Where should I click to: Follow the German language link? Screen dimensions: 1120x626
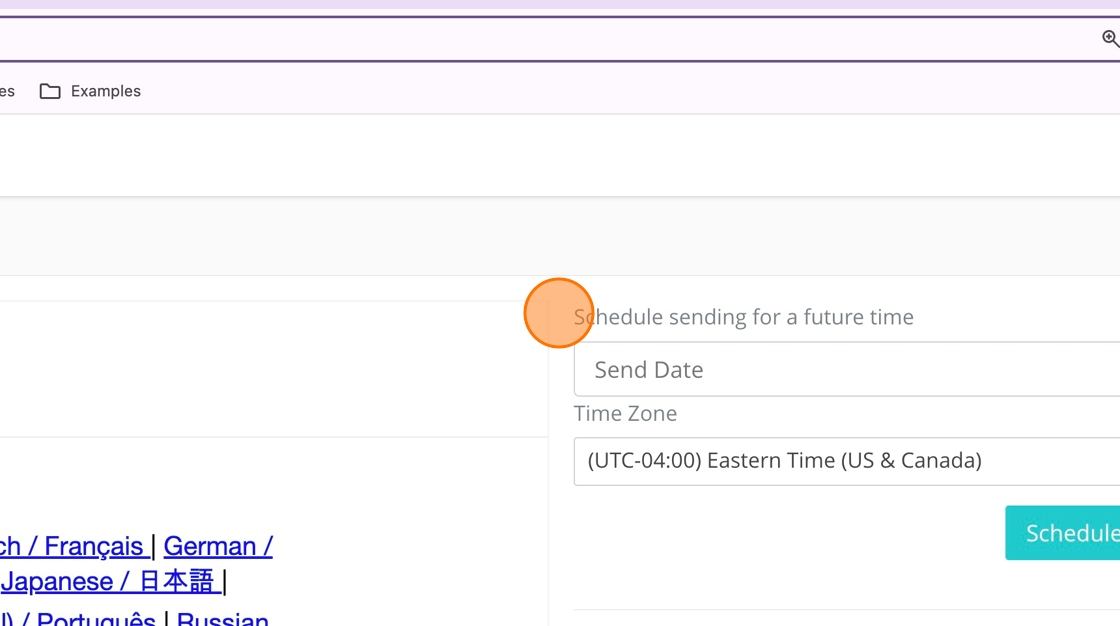218,546
